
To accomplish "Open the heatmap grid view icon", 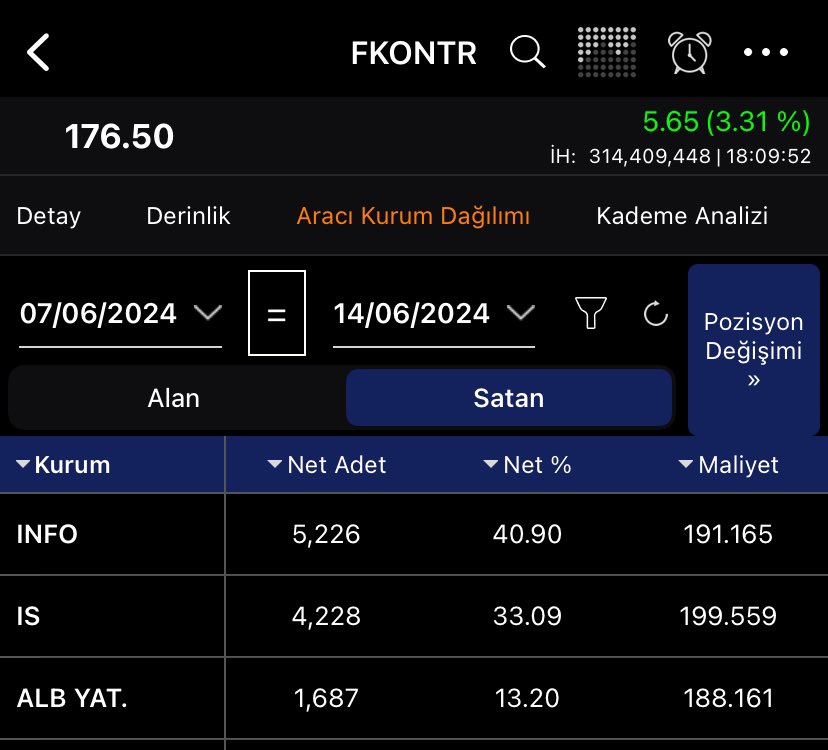I will click(x=607, y=52).
